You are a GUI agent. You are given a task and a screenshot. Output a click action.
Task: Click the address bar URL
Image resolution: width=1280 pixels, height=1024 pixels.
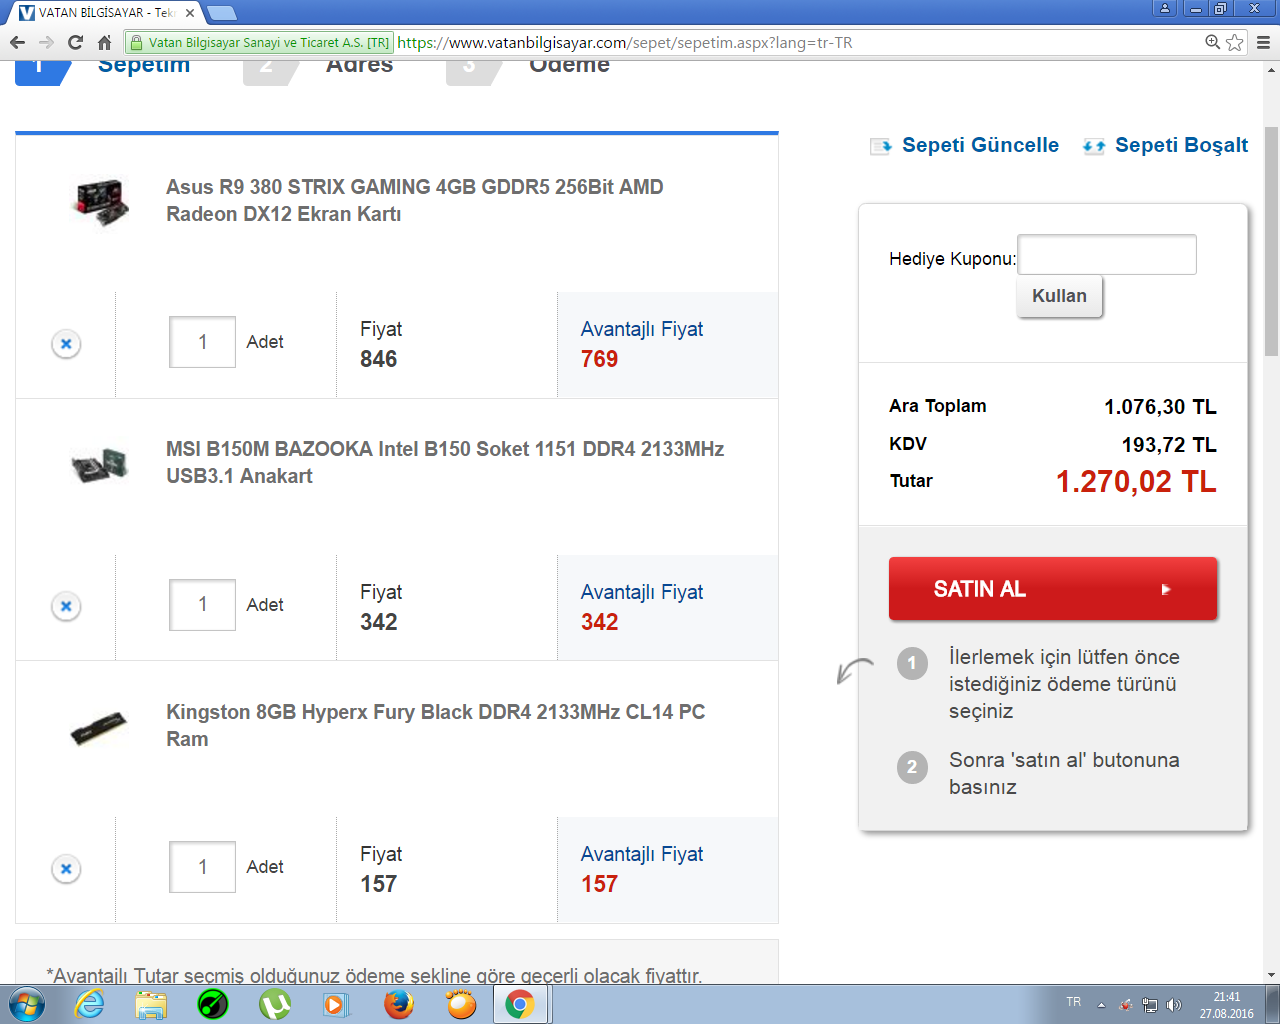tap(625, 42)
